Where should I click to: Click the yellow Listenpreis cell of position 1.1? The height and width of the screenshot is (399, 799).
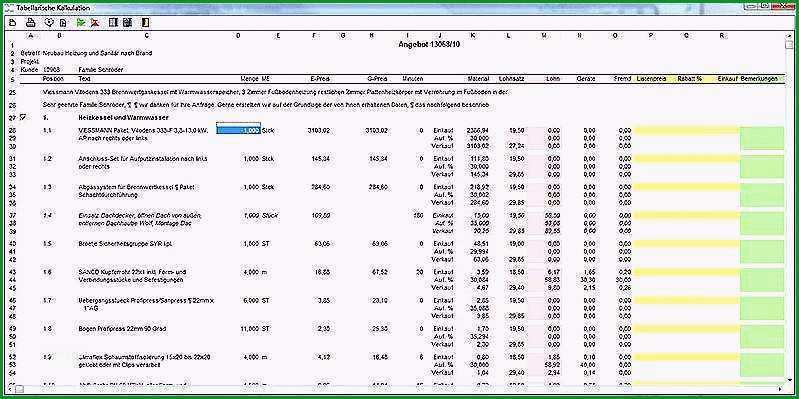tap(651, 130)
